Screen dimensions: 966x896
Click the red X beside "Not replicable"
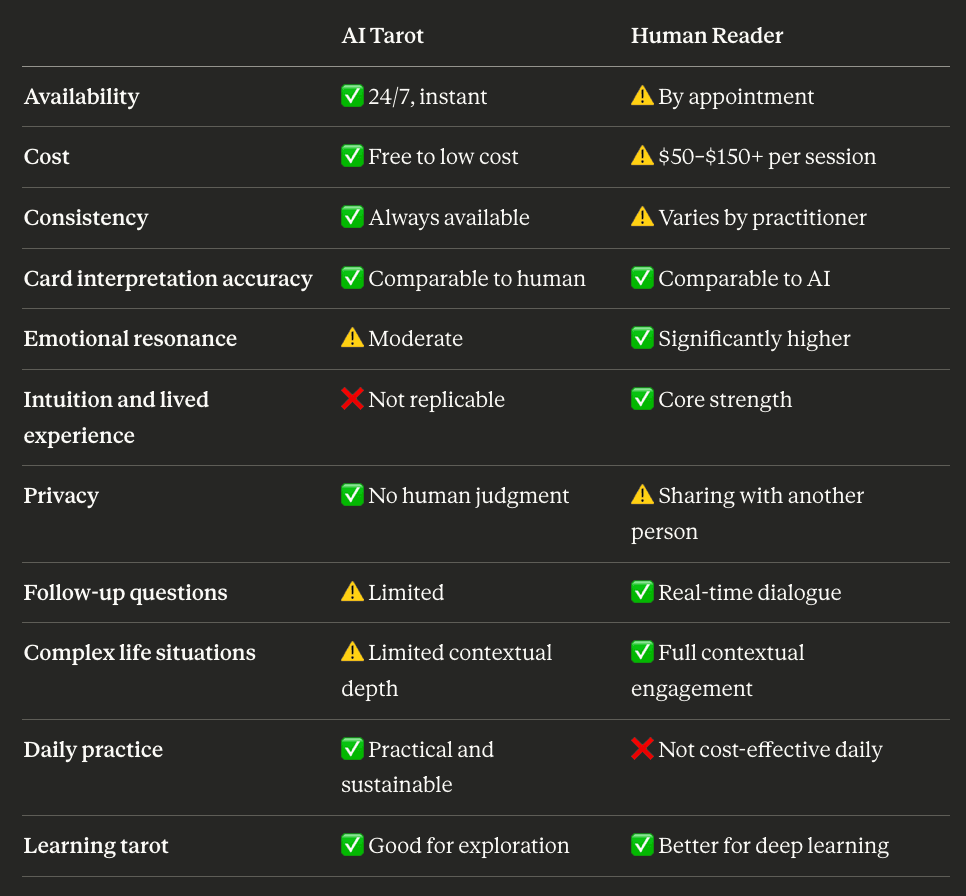pyautogui.click(x=352, y=399)
